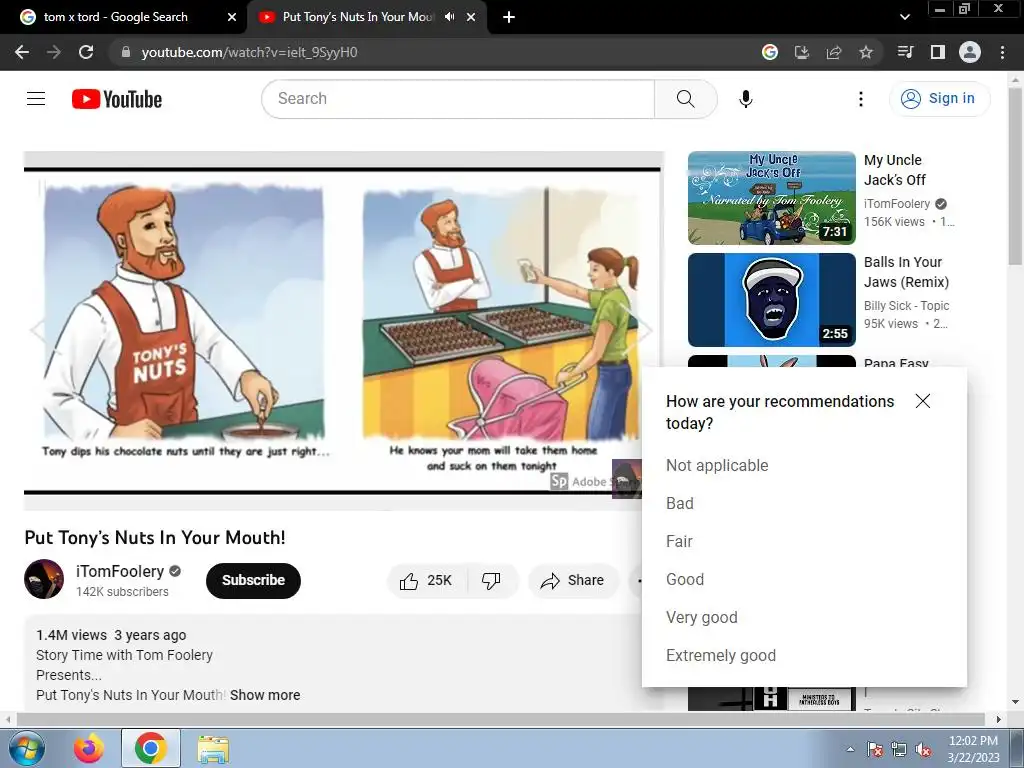
Task: Close the recommendations survey popup
Action: click(x=923, y=401)
